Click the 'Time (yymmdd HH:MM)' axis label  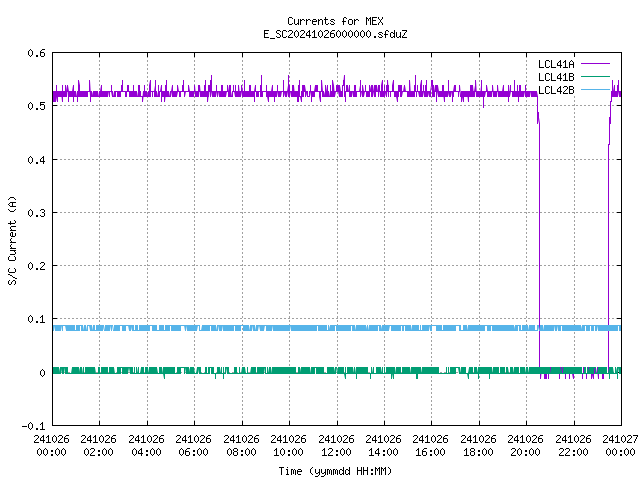click(x=335, y=471)
